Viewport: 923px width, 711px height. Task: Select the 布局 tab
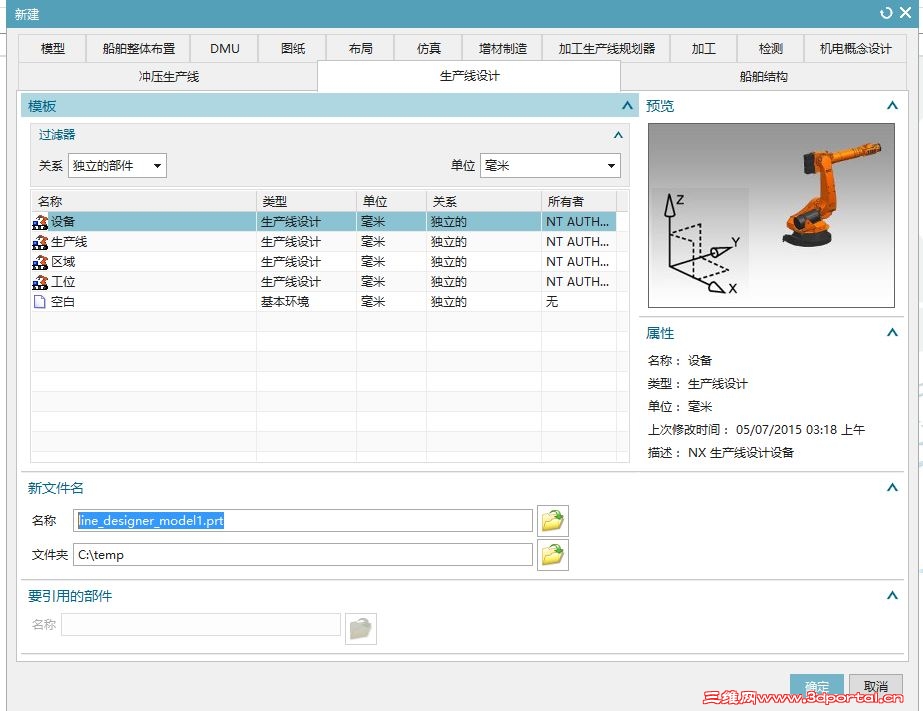coord(360,48)
